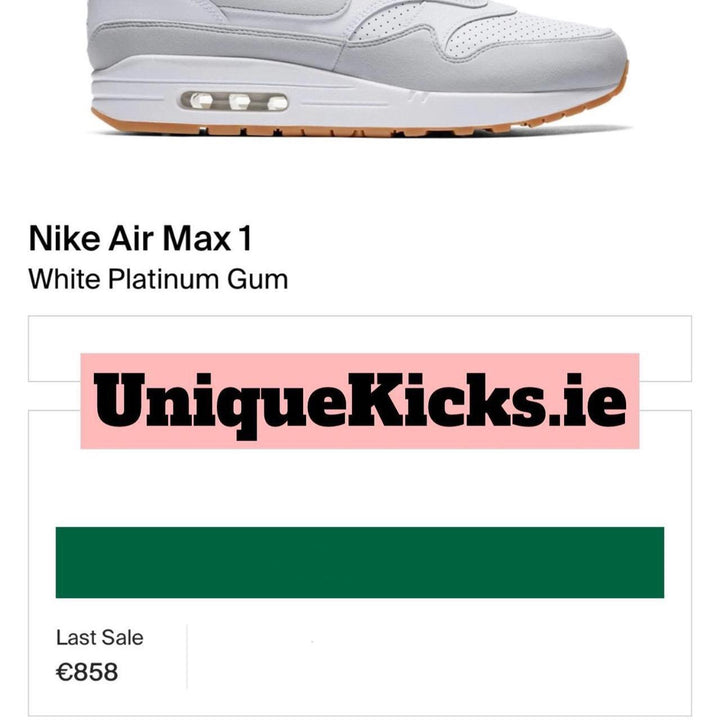This screenshot has width=720, height=720.
Task: Open the UniqueKicks.ie pink banner
Action: point(360,401)
